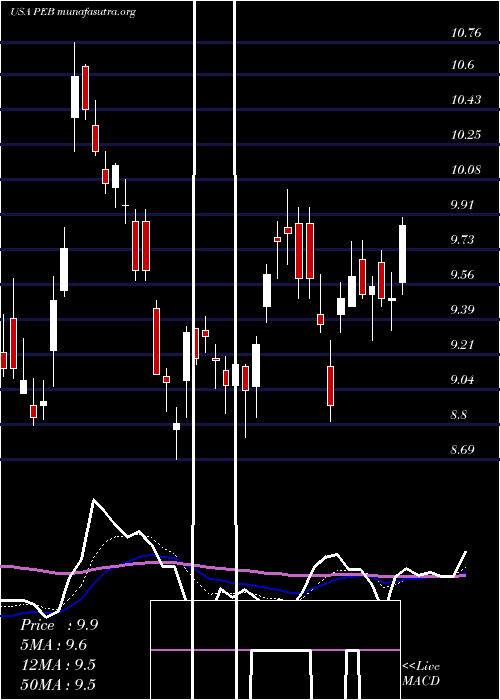This screenshot has height=700, width=500.
Task: Click the '12MA : 9.5' readout
Action: click(x=58, y=664)
